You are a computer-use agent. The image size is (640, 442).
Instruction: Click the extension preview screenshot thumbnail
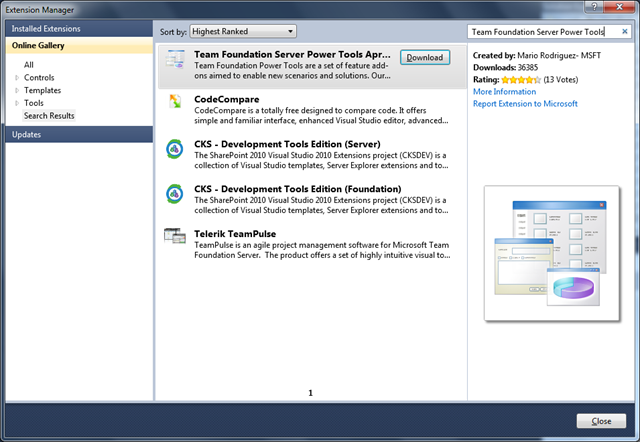[x=548, y=253]
